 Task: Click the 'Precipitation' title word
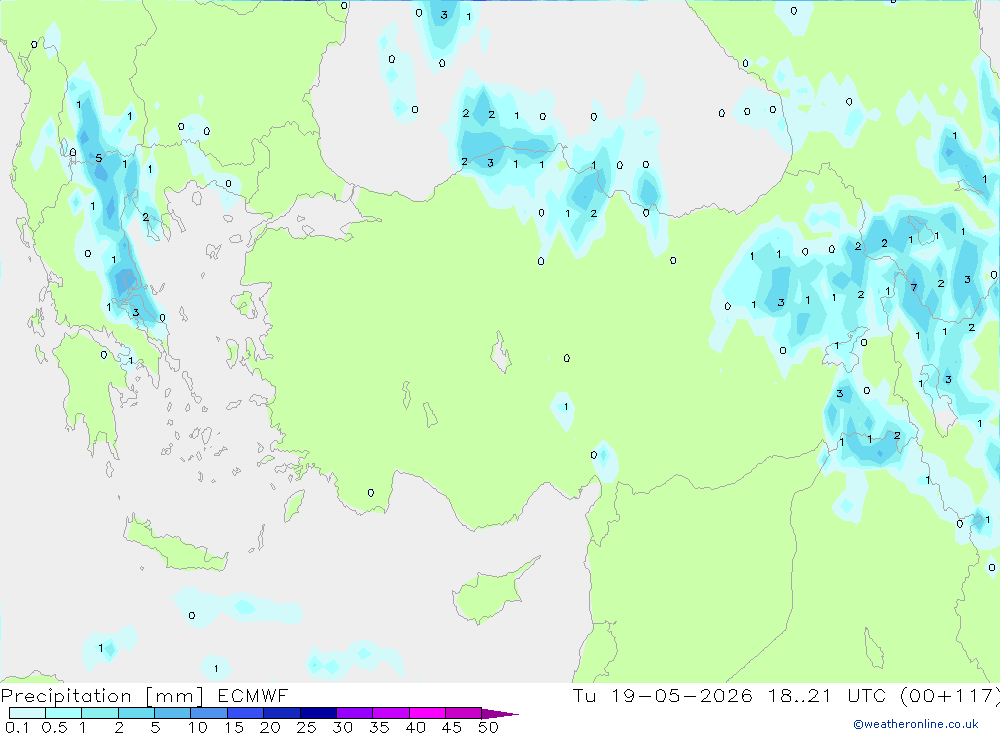pyautogui.click(x=66, y=696)
